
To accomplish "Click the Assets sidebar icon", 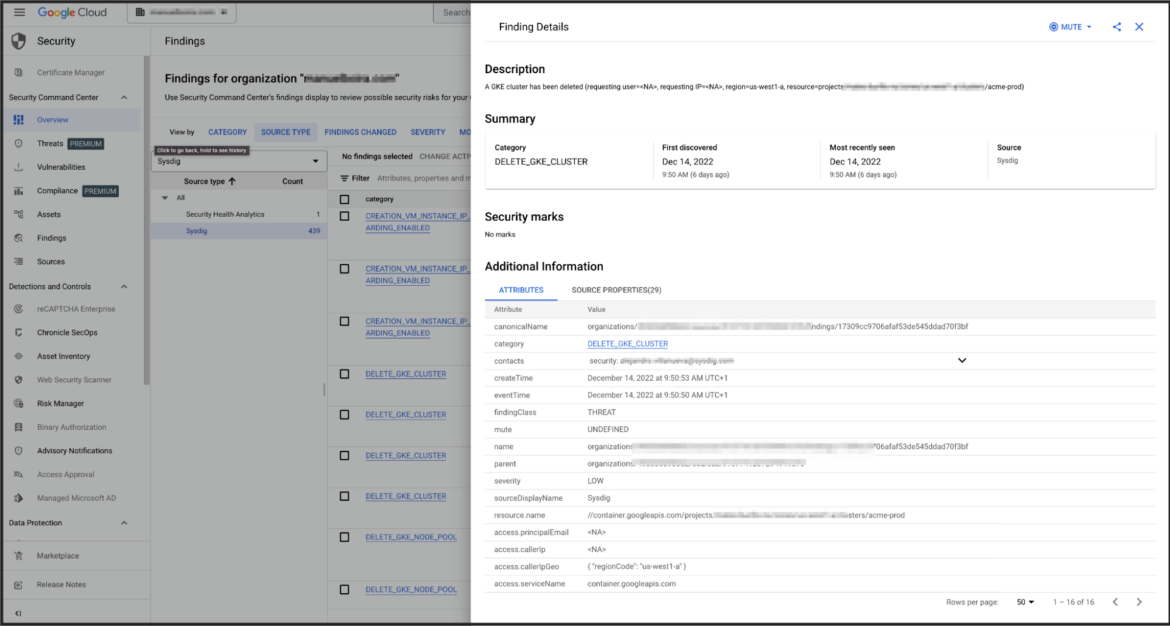I will coord(19,214).
